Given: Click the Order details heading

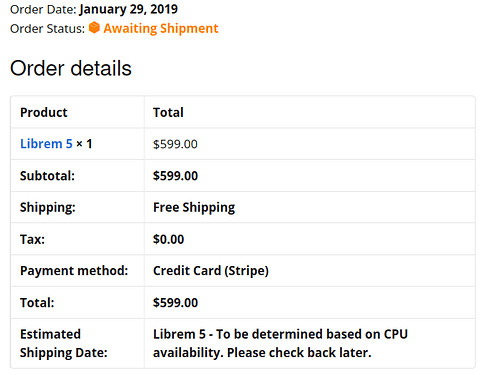Looking at the screenshot, I should point(71,68).
